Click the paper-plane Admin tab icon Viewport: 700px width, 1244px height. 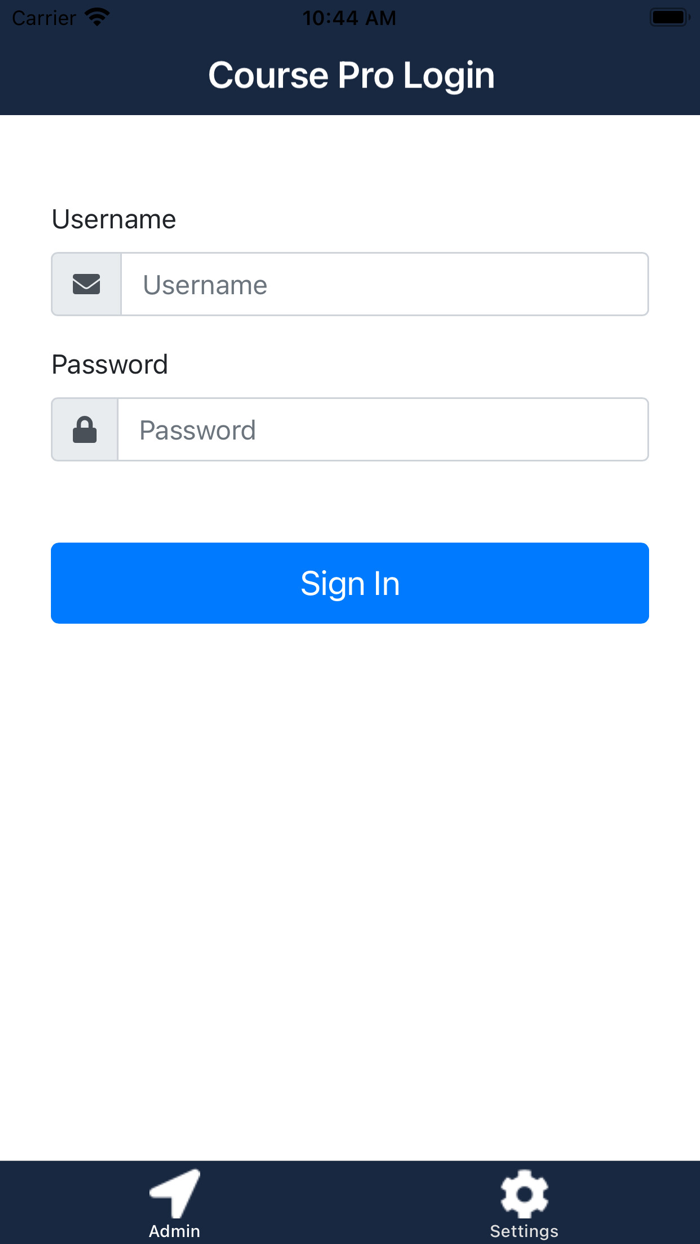tap(174, 1192)
